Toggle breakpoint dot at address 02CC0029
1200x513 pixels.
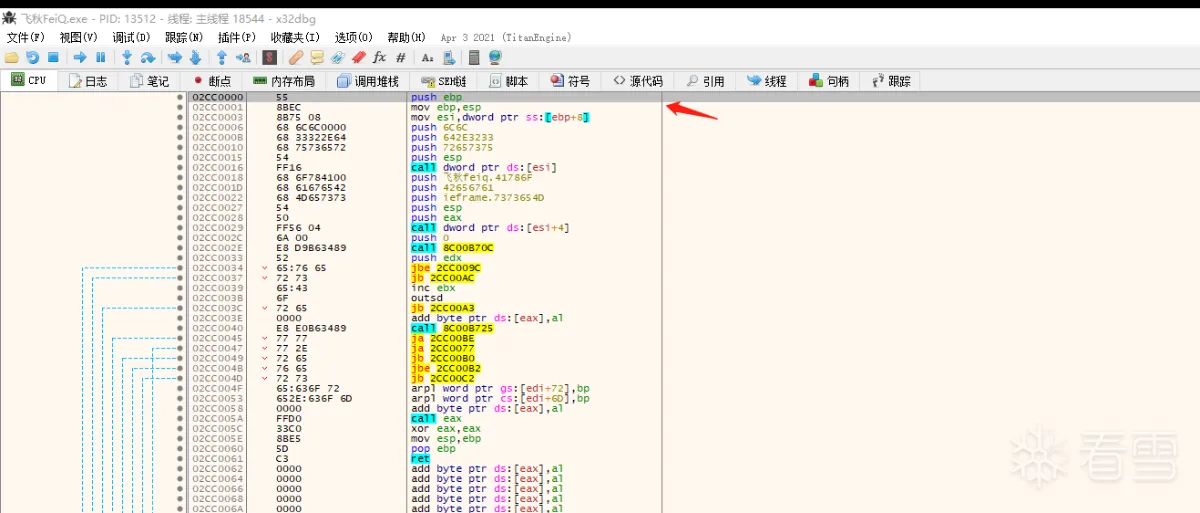click(x=180, y=227)
